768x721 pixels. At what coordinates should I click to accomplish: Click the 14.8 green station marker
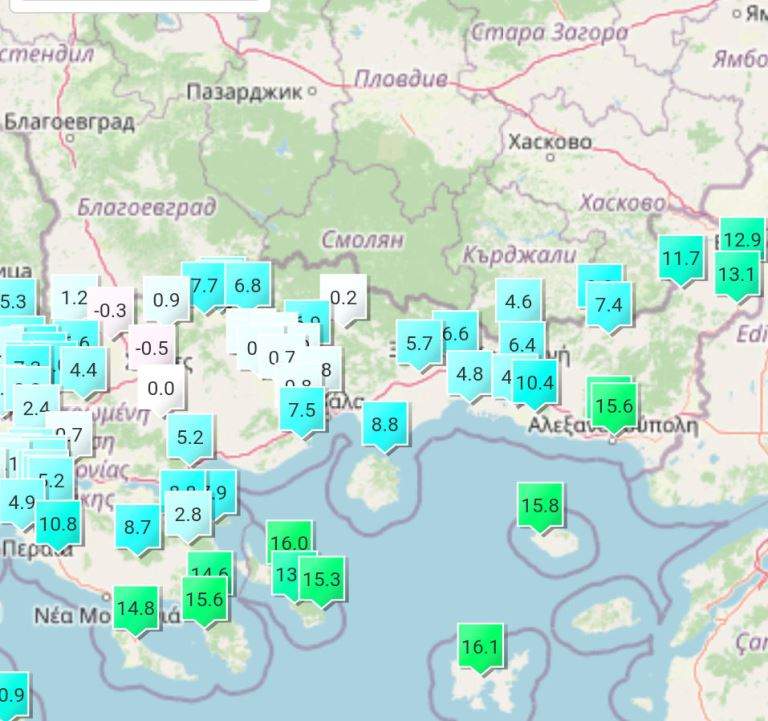[x=136, y=608]
